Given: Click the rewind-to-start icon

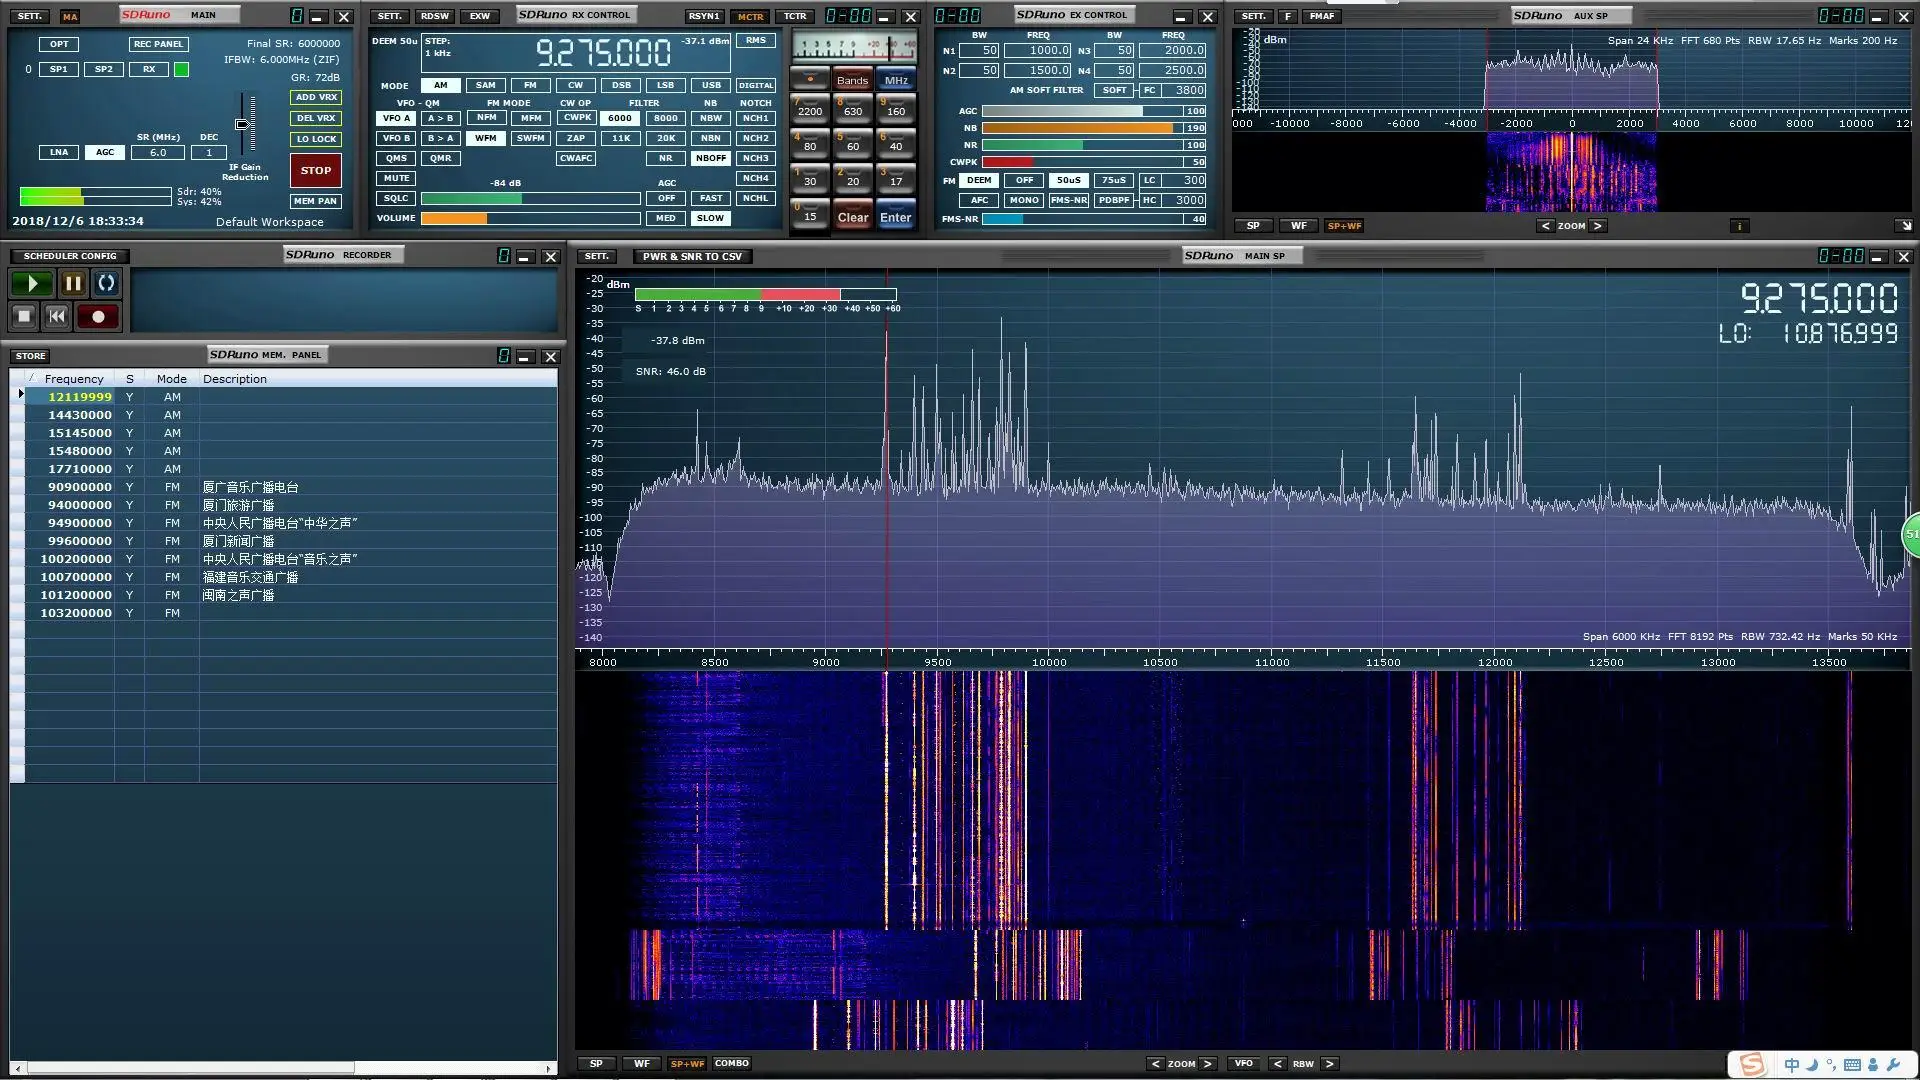Looking at the screenshot, I should (57, 317).
